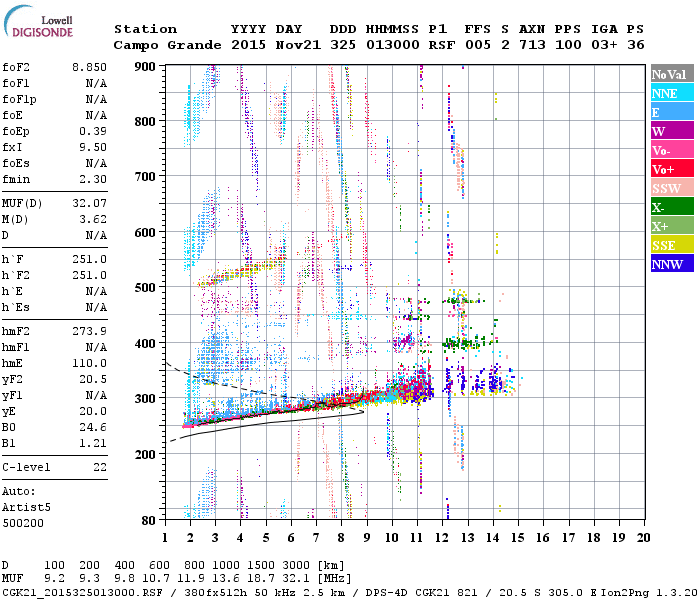Click the M(D) value 3.62
This screenshot has width=700, height=600.
click(x=93, y=219)
